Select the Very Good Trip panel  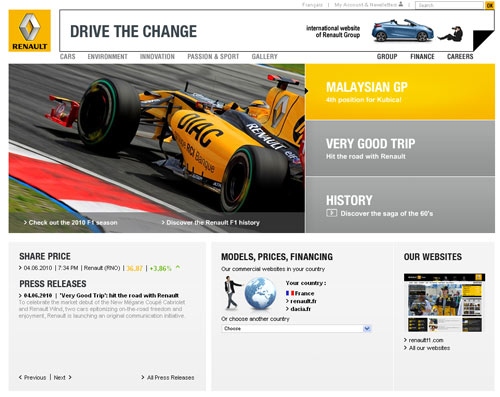(x=400, y=148)
